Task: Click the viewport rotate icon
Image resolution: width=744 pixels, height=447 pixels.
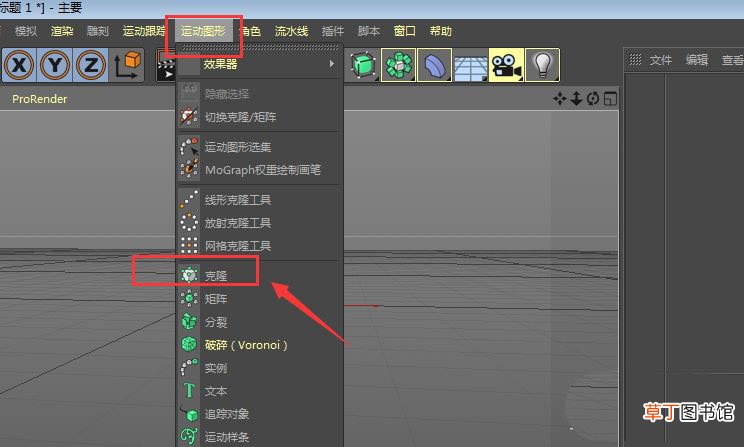Action: click(x=593, y=99)
